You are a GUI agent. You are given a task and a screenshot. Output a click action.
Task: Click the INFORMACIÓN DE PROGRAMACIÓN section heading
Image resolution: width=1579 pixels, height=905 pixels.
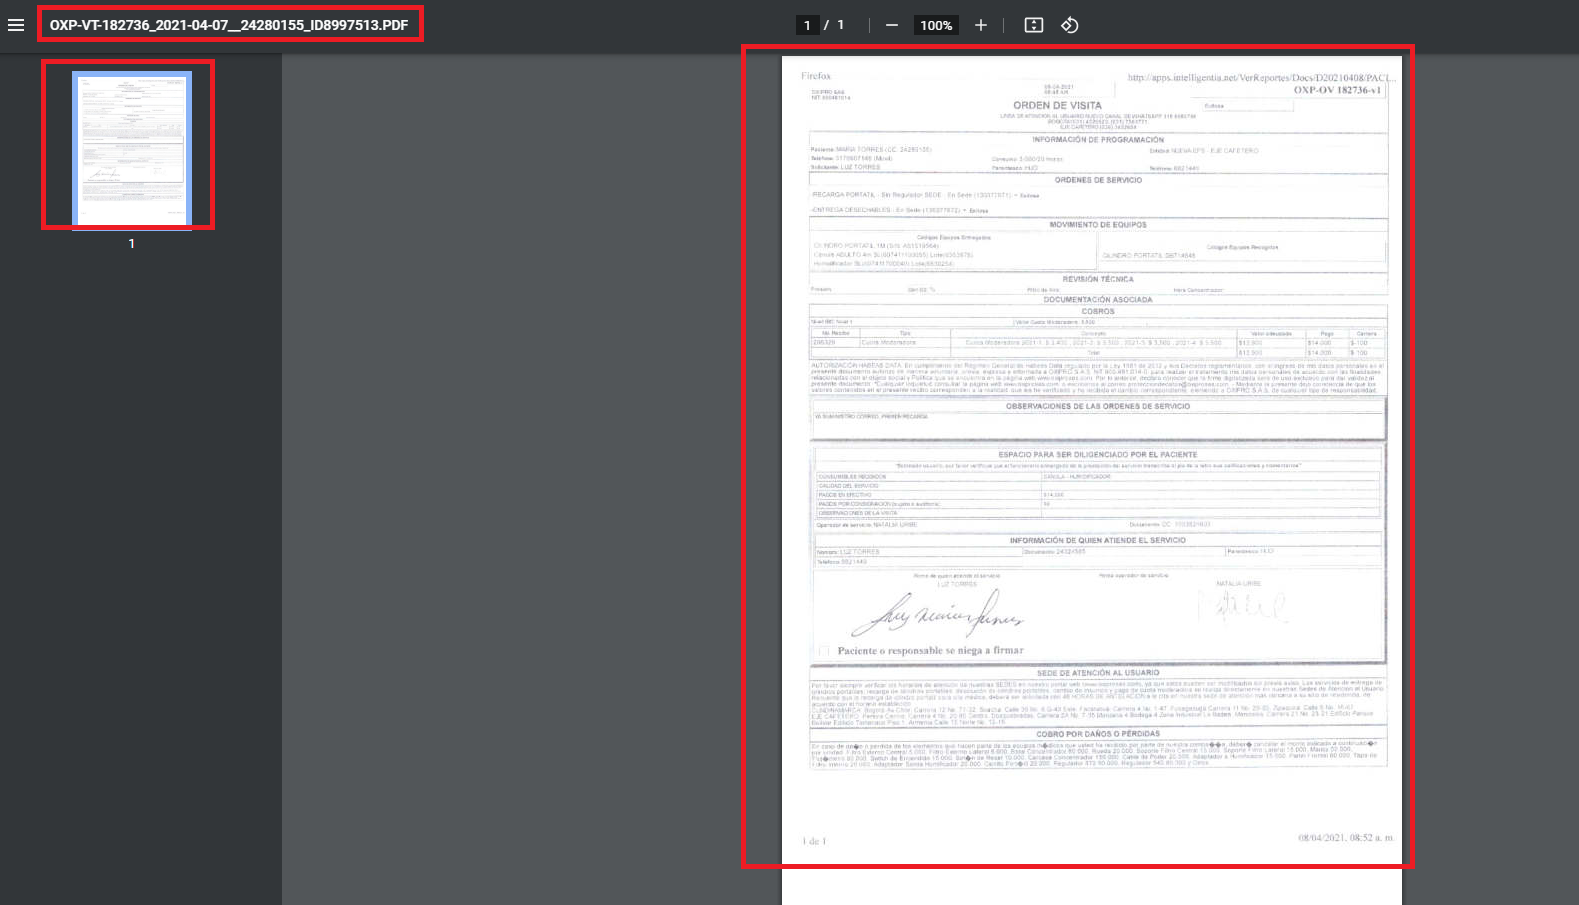point(1098,140)
